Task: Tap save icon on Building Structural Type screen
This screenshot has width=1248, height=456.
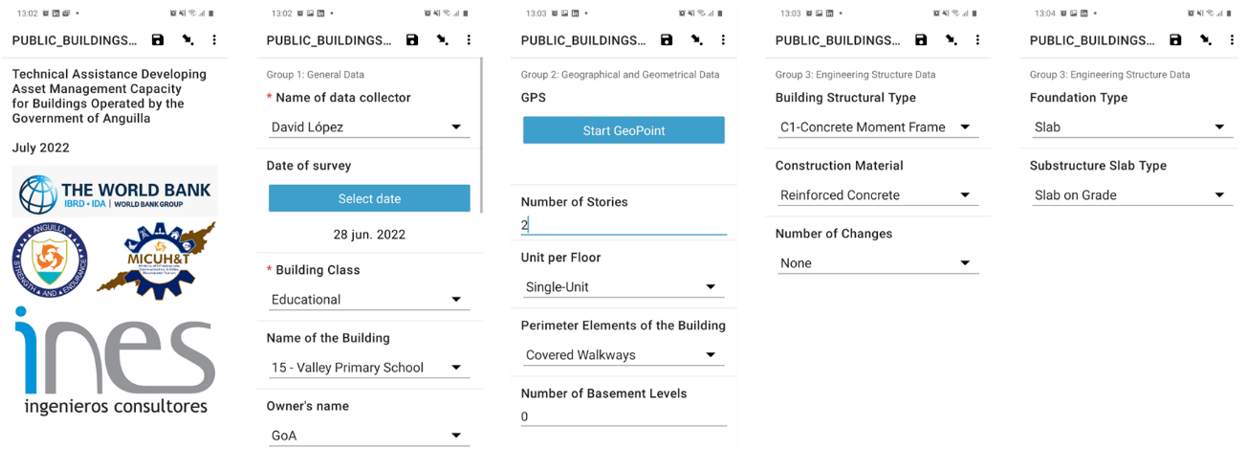Action: pyautogui.click(x=921, y=40)
